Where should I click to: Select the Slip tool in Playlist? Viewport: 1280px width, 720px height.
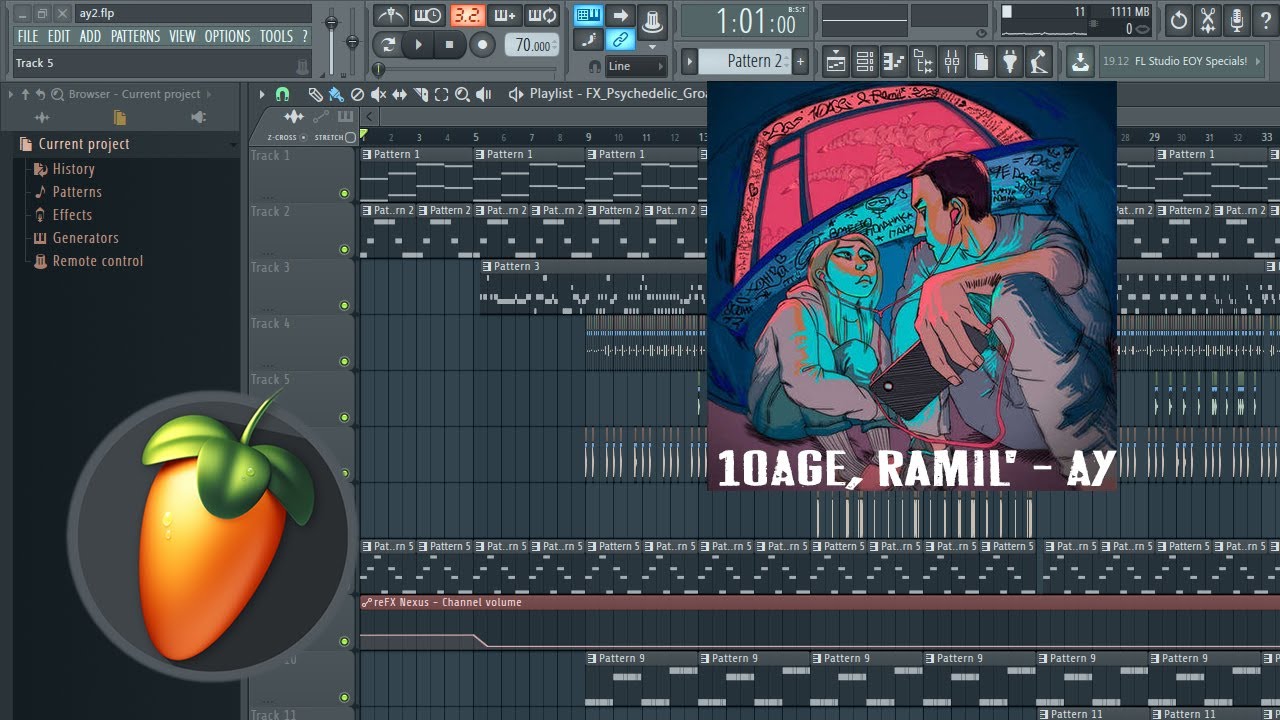(x=399, y=94)
